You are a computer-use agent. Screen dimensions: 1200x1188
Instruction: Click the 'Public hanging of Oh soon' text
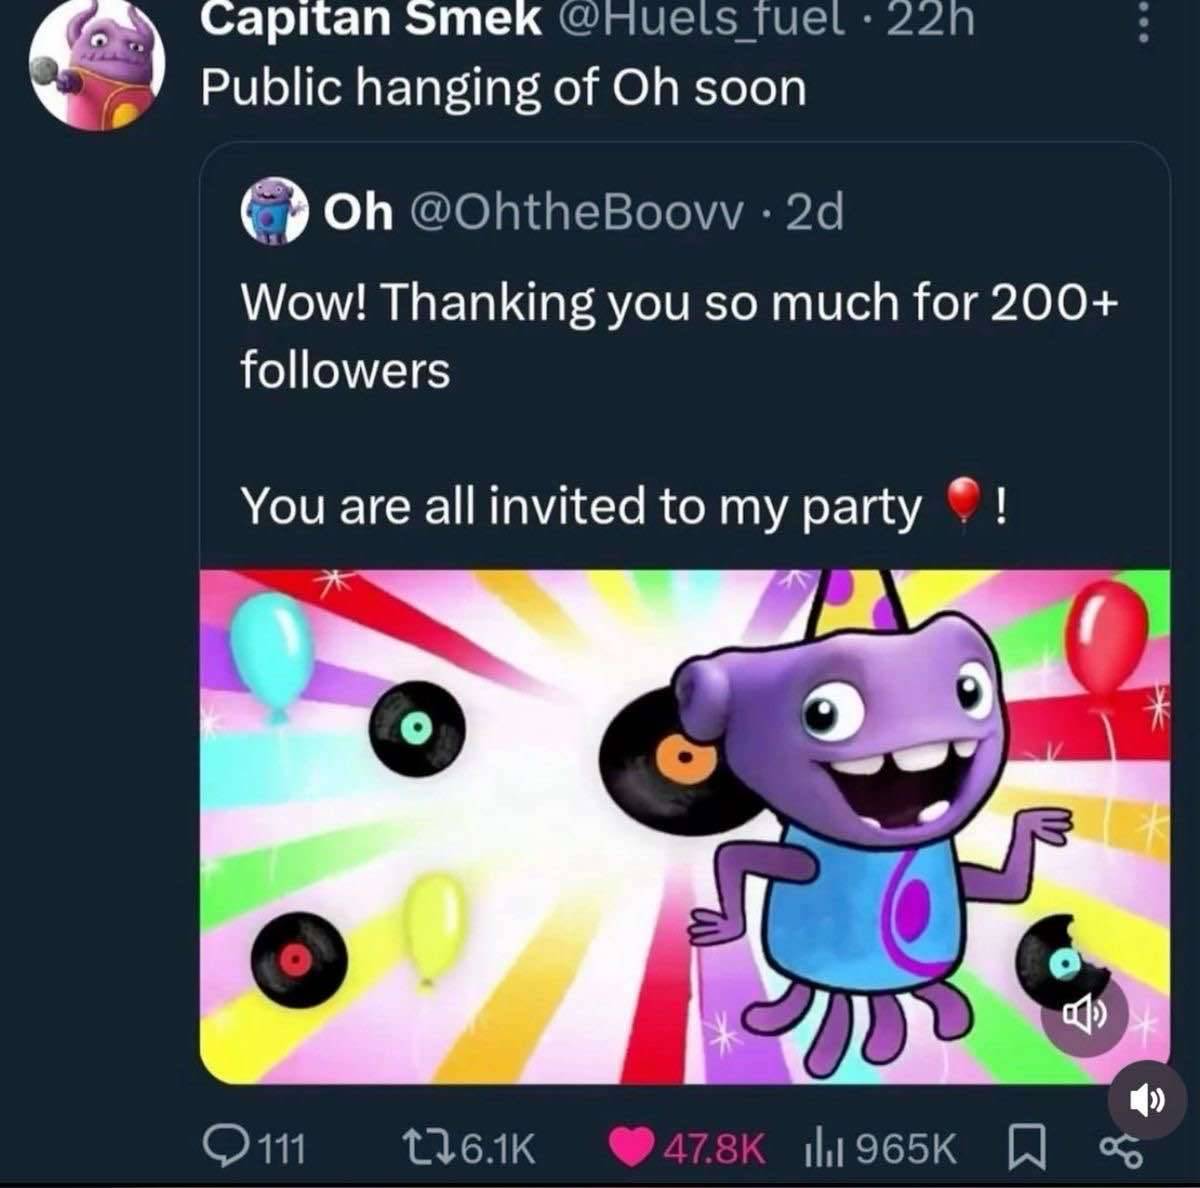pyautogui.click(x=503, y=88)
